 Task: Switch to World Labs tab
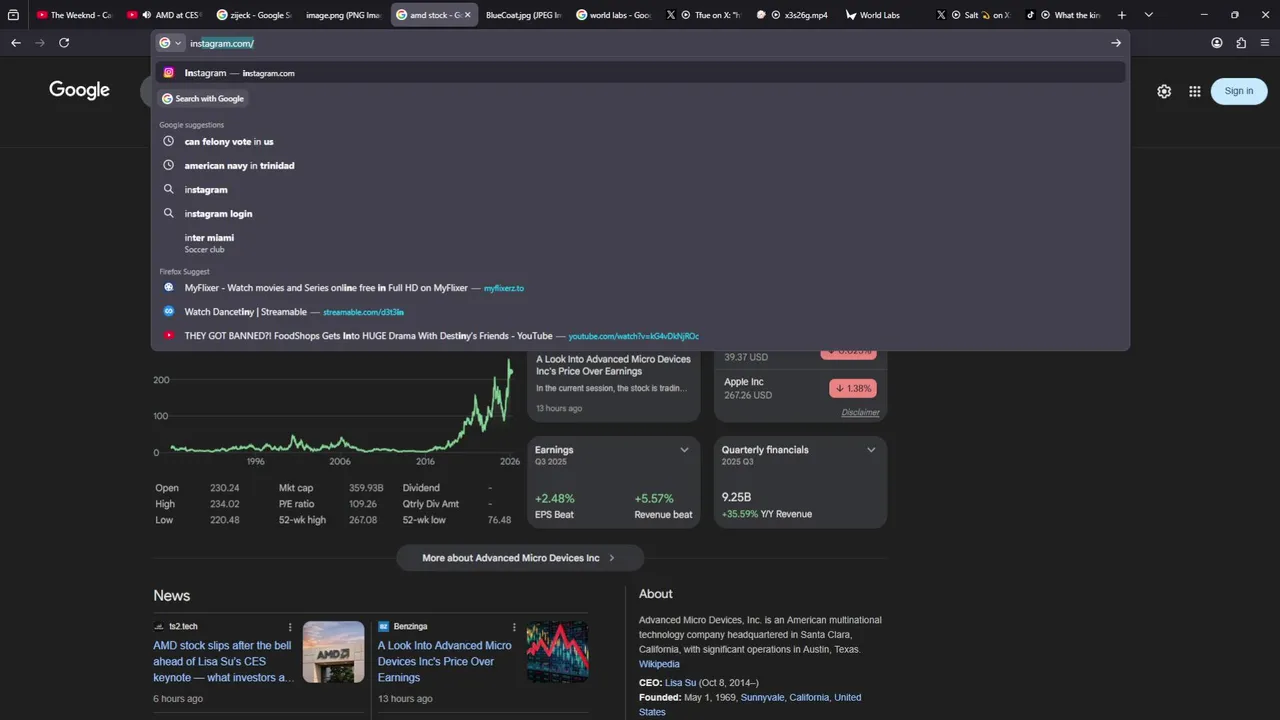coord(883,15)
